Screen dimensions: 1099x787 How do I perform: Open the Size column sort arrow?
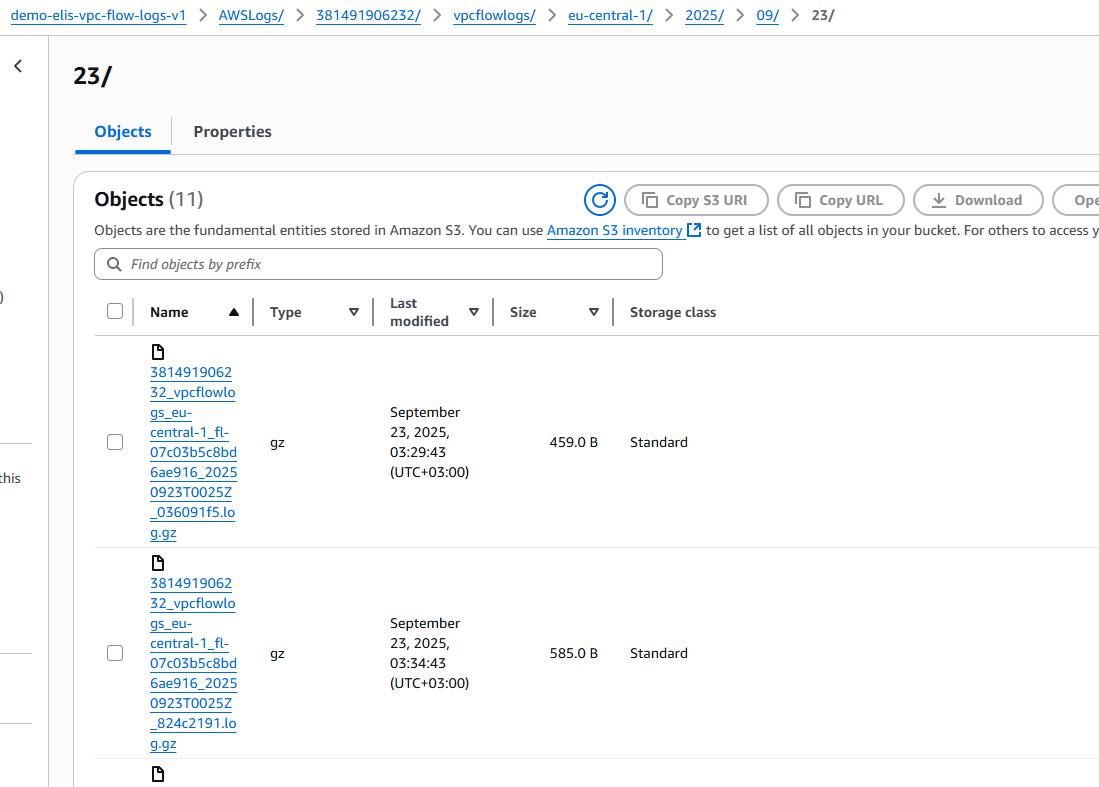point(593,312)
